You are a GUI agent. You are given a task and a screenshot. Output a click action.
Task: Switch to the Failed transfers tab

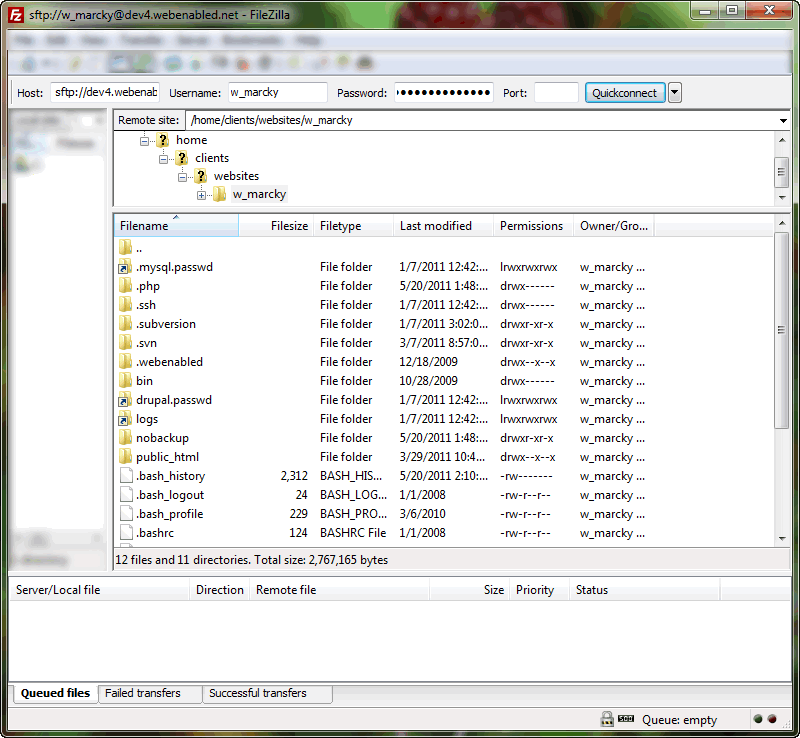[x=150, y=693]
